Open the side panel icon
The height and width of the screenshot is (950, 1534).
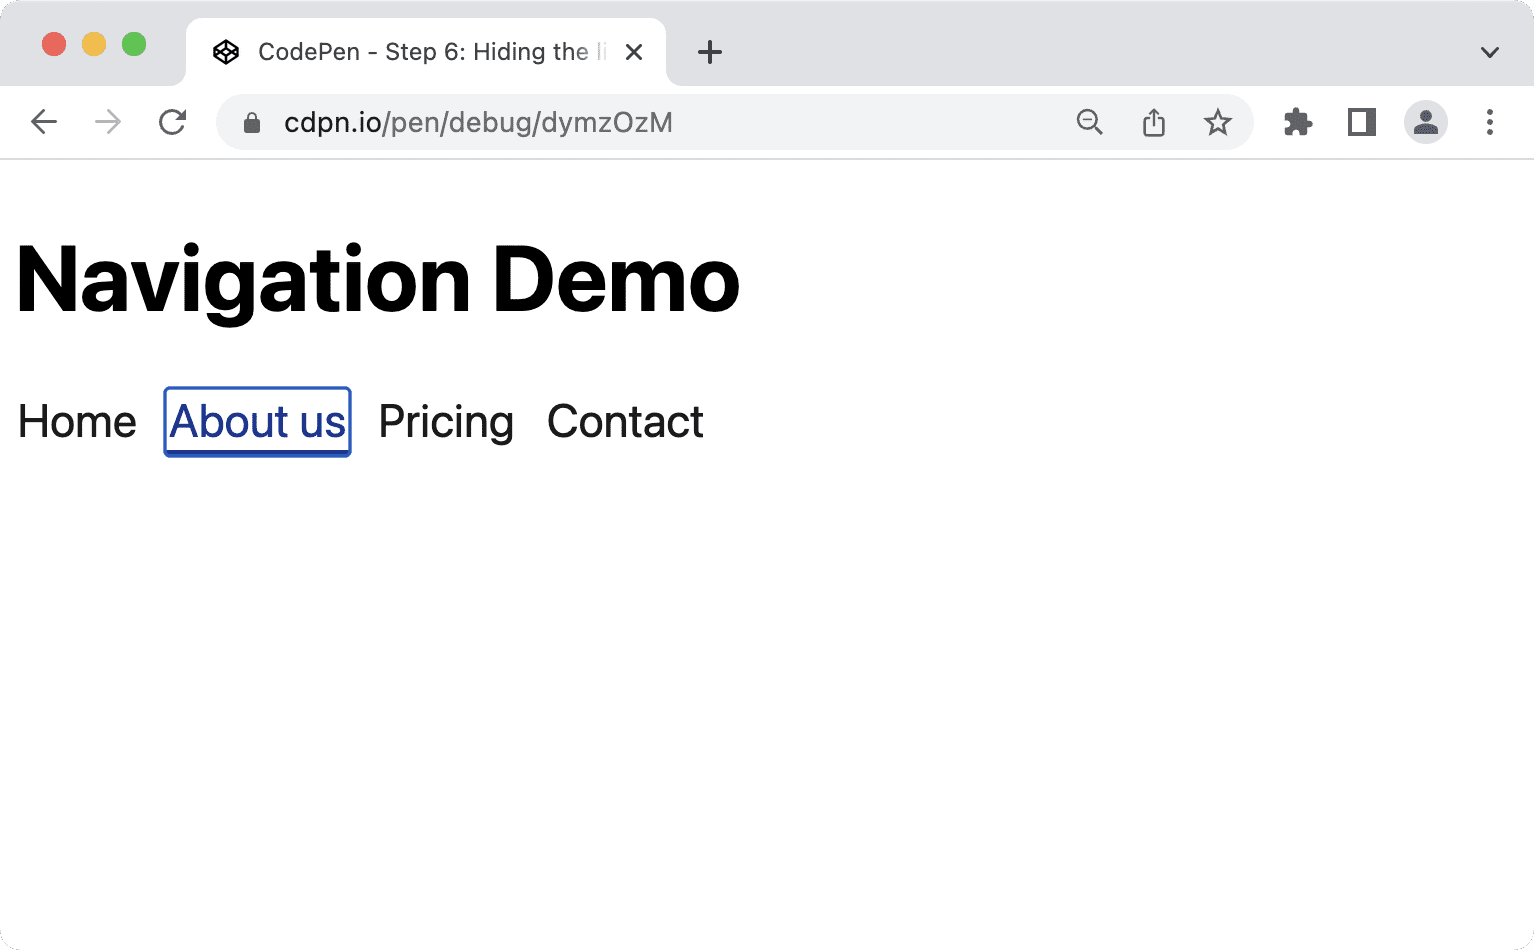(x=1361, y=122)
